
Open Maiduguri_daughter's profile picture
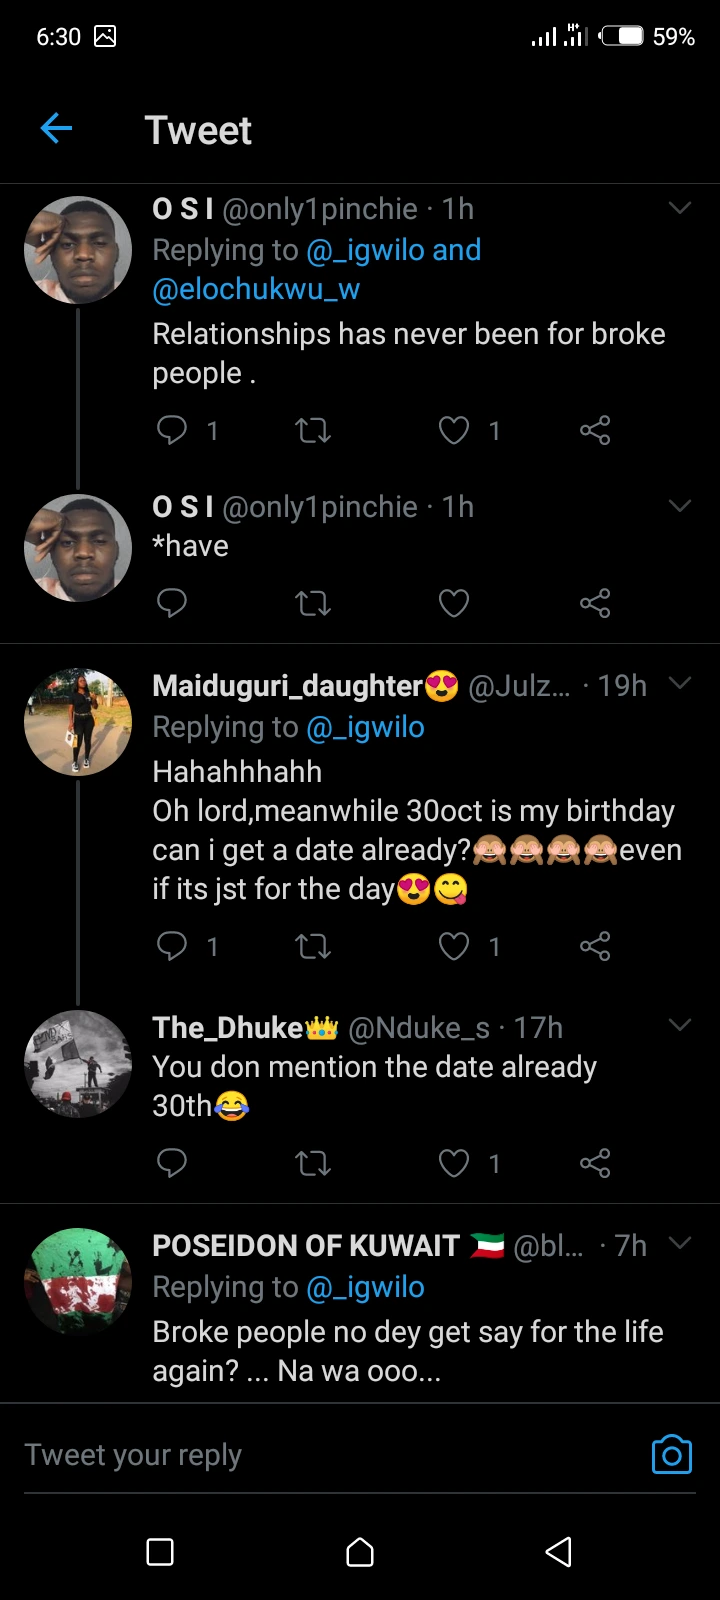point(78,722)
